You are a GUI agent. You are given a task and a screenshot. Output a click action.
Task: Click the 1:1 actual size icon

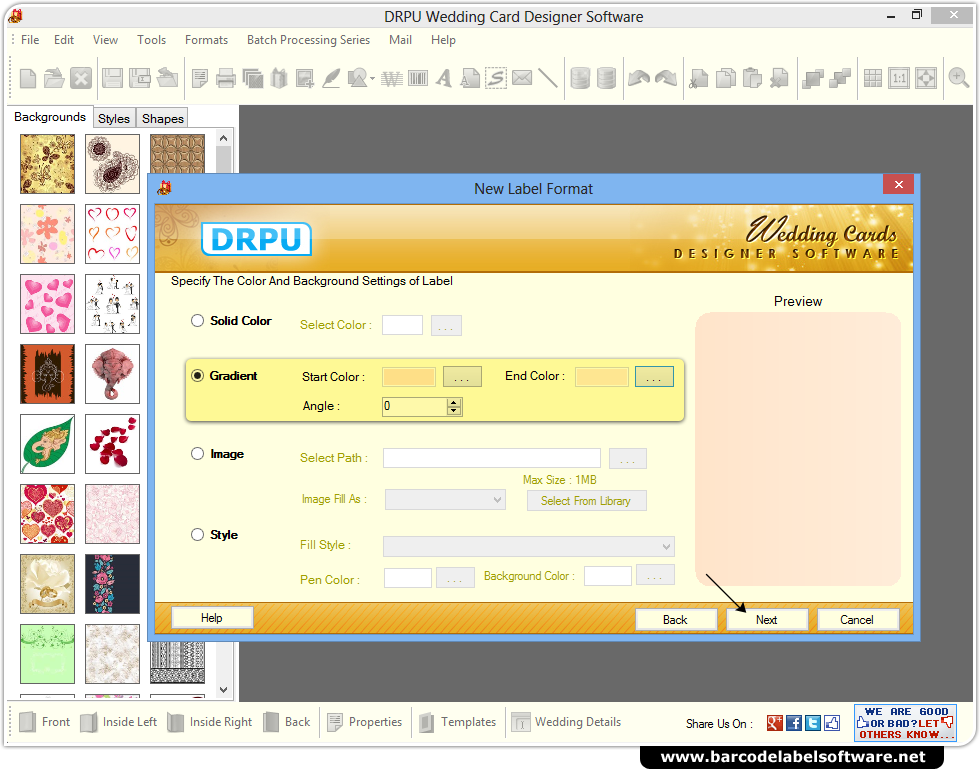click(x=899, y=79)
